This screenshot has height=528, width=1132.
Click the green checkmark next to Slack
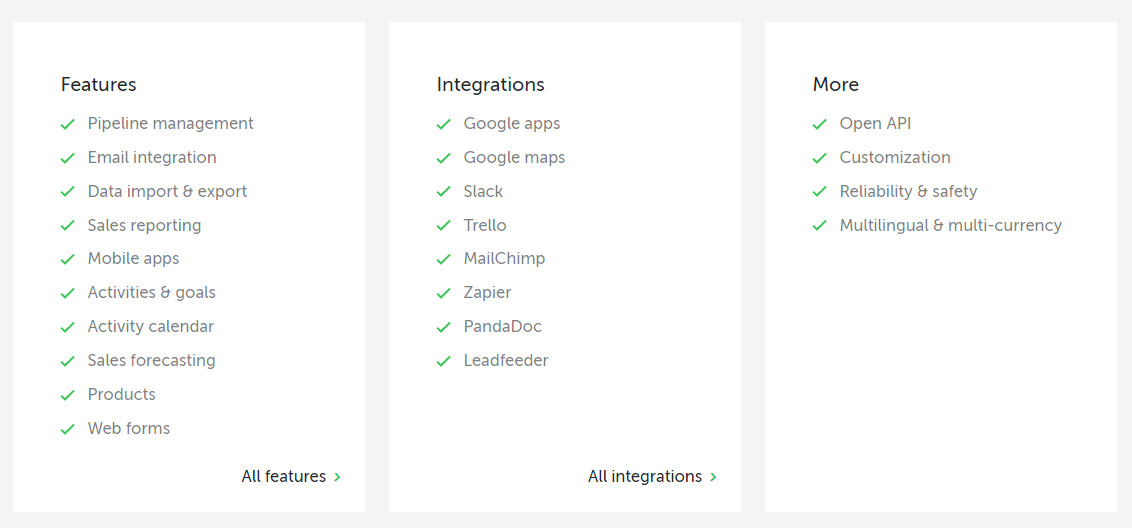444,192
